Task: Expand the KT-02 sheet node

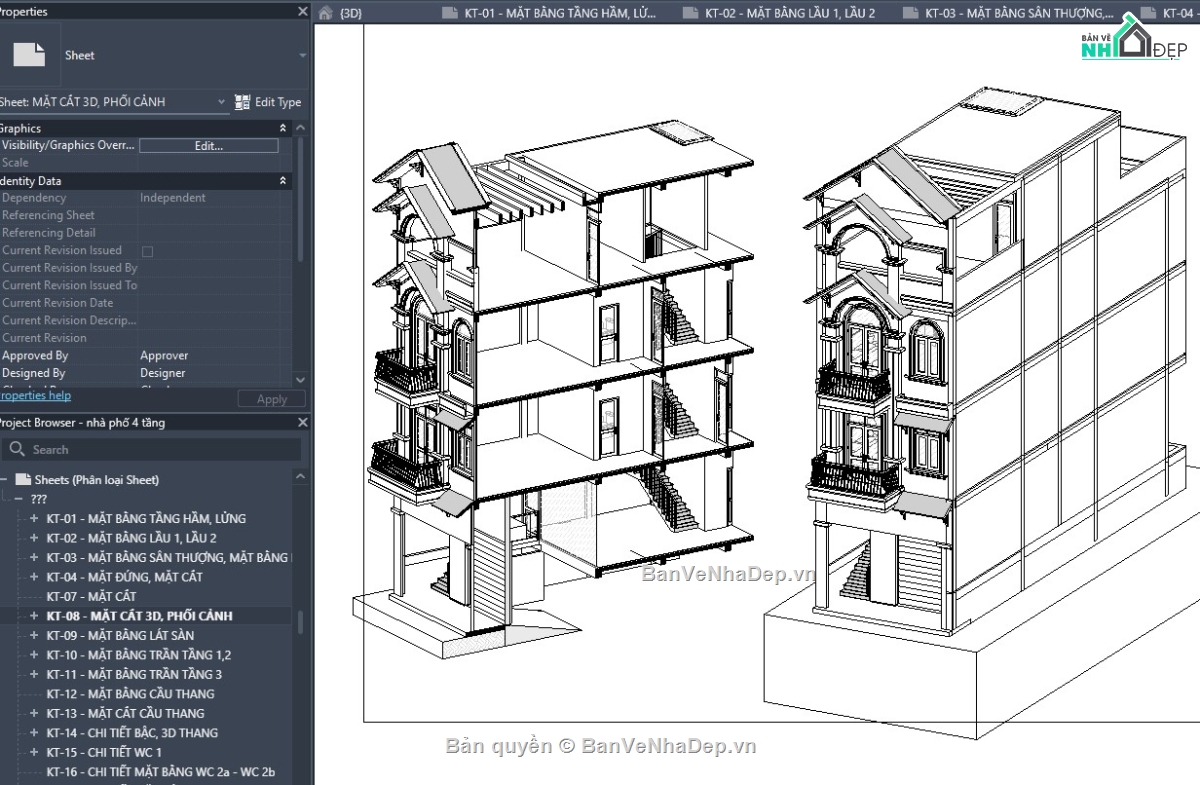Action: point(34,538)
